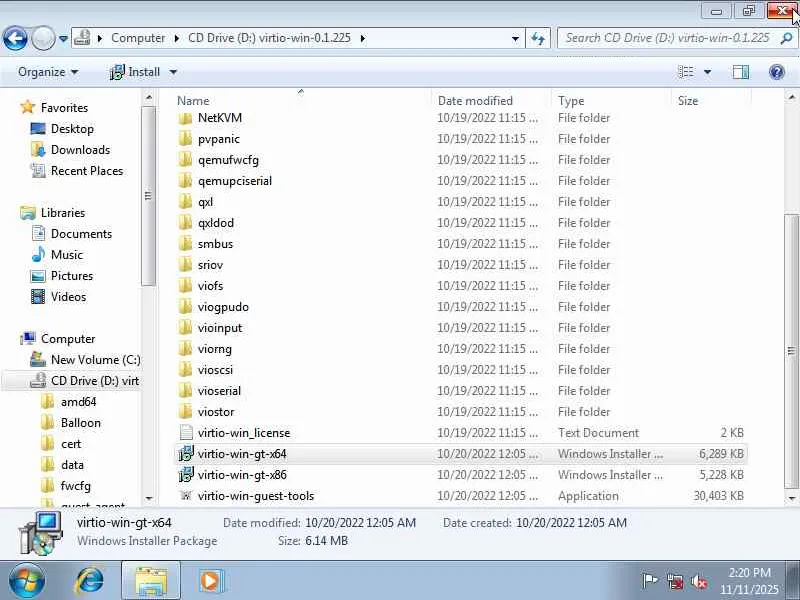The height and width of the screenshot is (600, 800).
Task: Sort by Date modified column header
Action: point(475,101)
